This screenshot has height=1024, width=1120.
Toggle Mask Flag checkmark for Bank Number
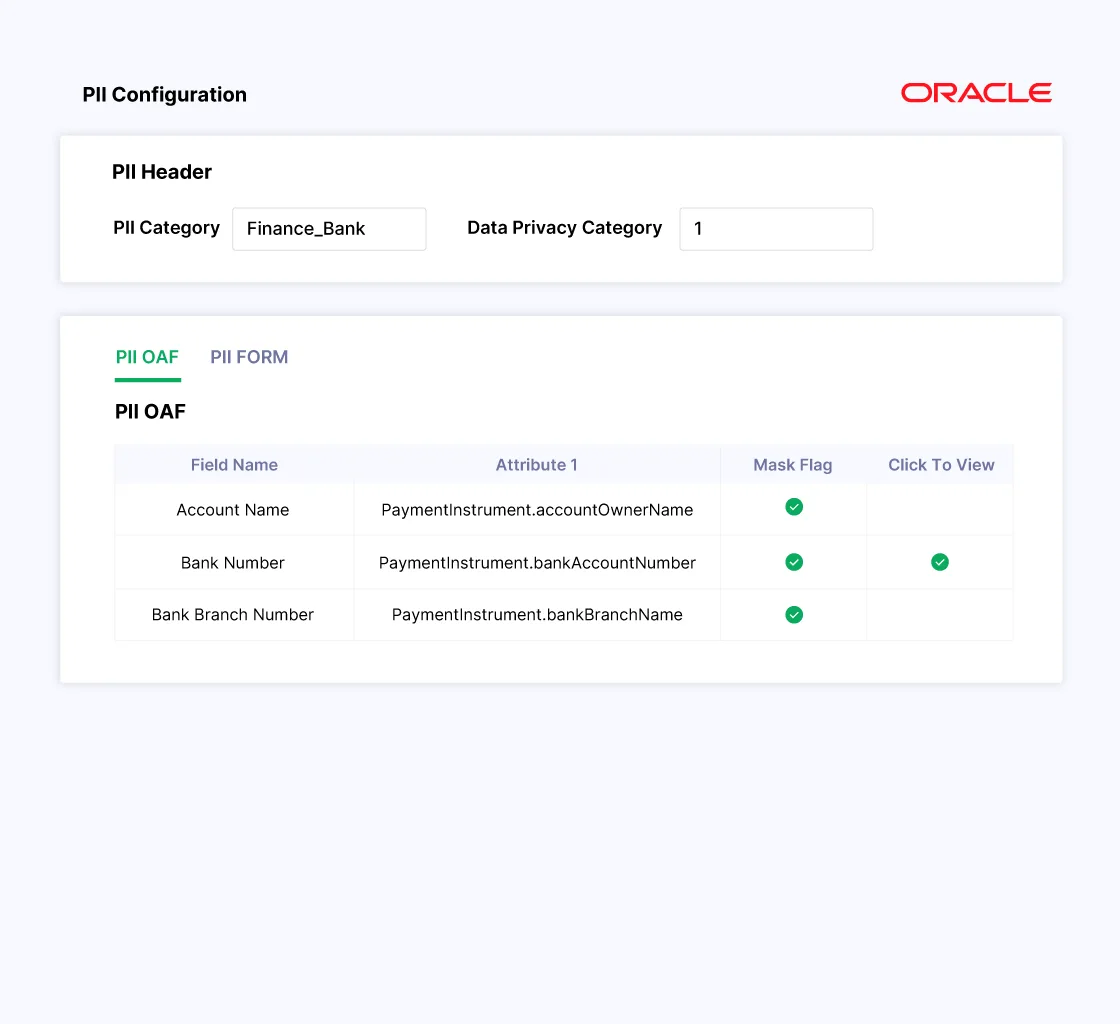point(794,562)
